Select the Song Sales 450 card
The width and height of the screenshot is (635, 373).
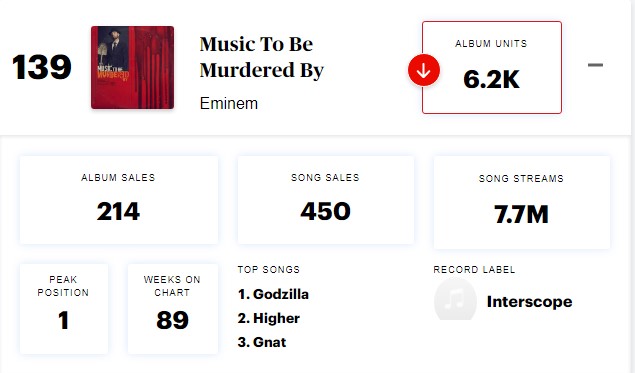coord(326,200)
